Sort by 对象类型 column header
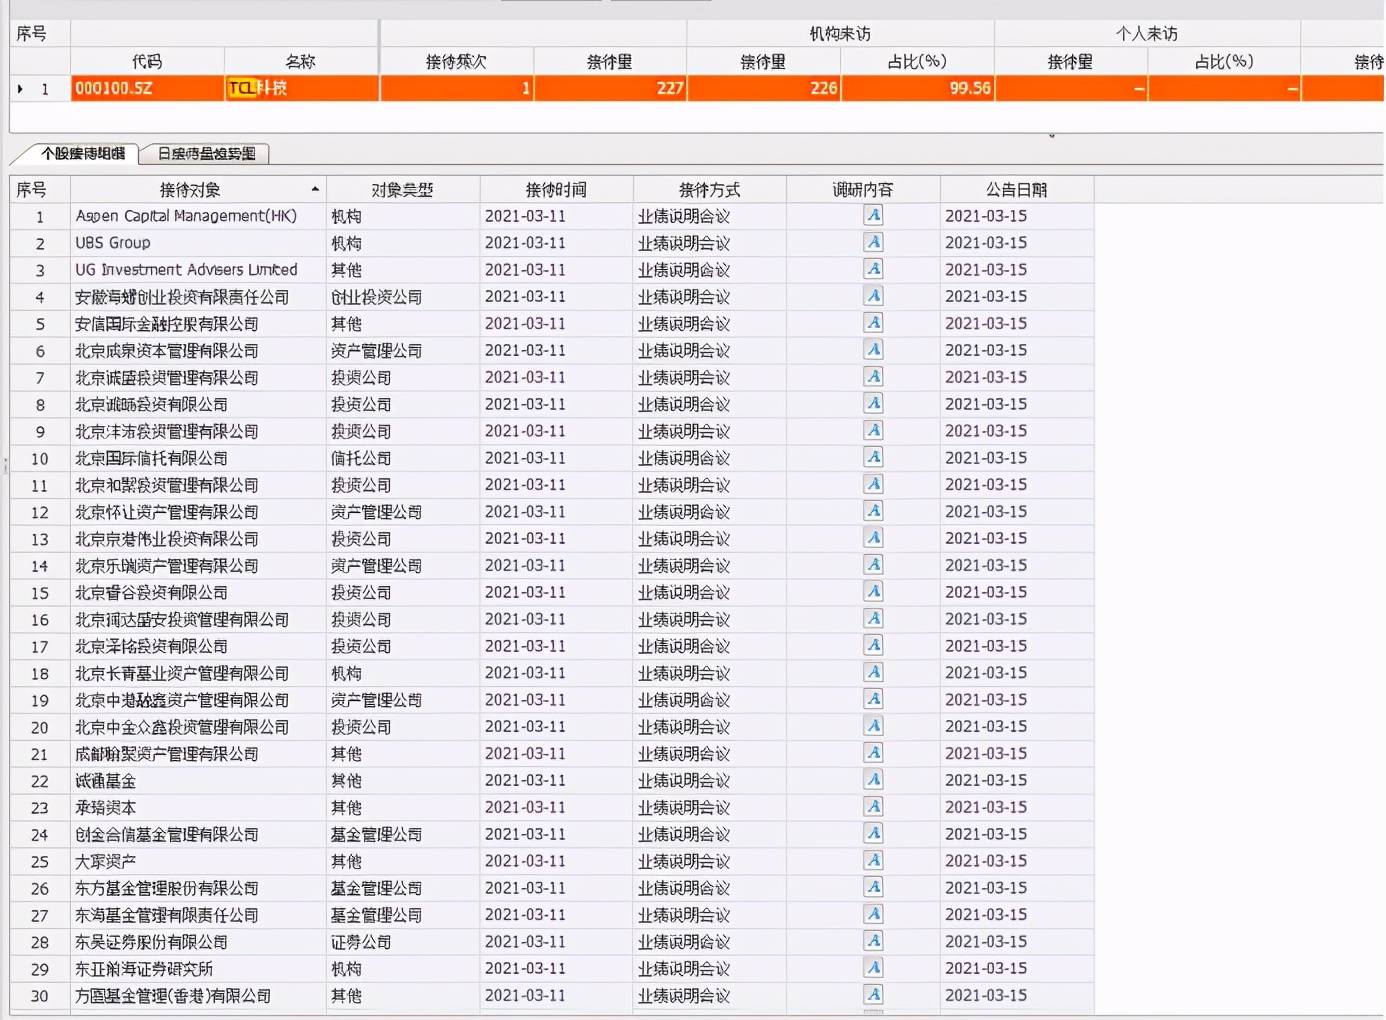 pyautogui.click(x=403, y=189)
